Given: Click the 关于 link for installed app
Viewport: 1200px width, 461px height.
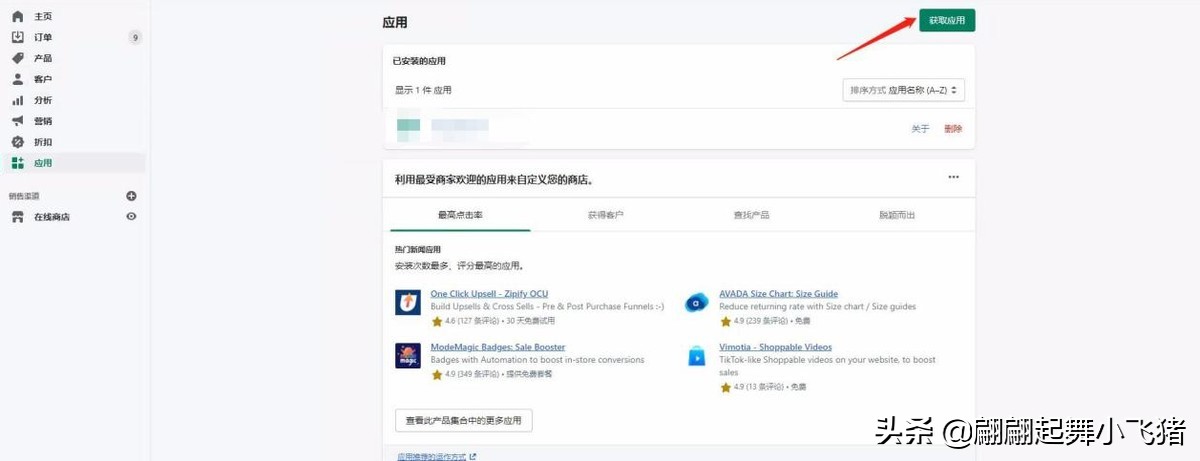Looking at the screenshot, I should point(920,129).
